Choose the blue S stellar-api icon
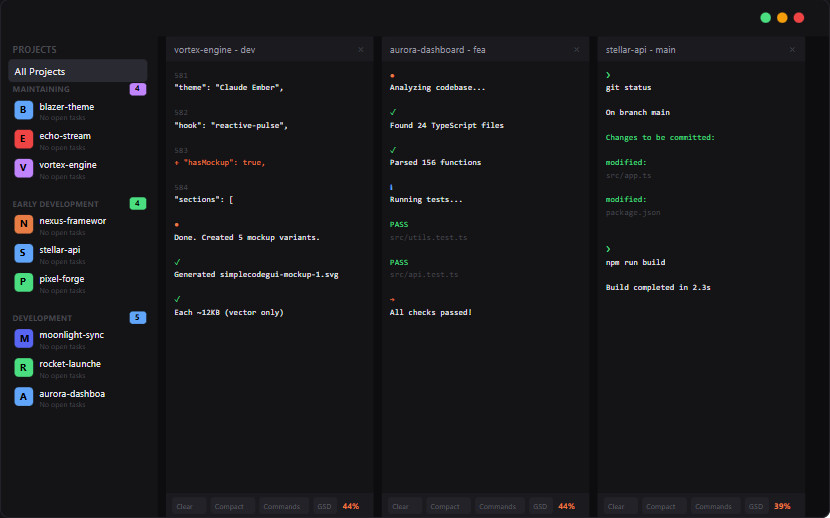830x518 pixels. 23,253
